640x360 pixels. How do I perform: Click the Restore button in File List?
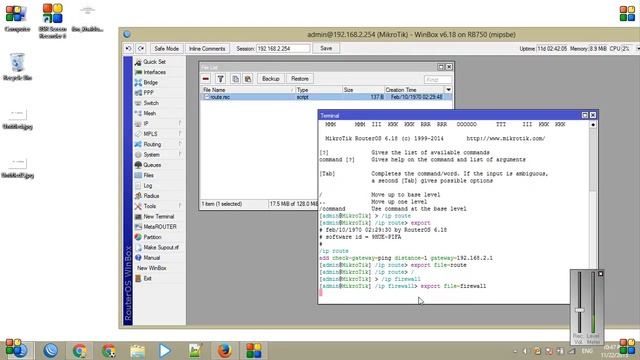(300, 78)
